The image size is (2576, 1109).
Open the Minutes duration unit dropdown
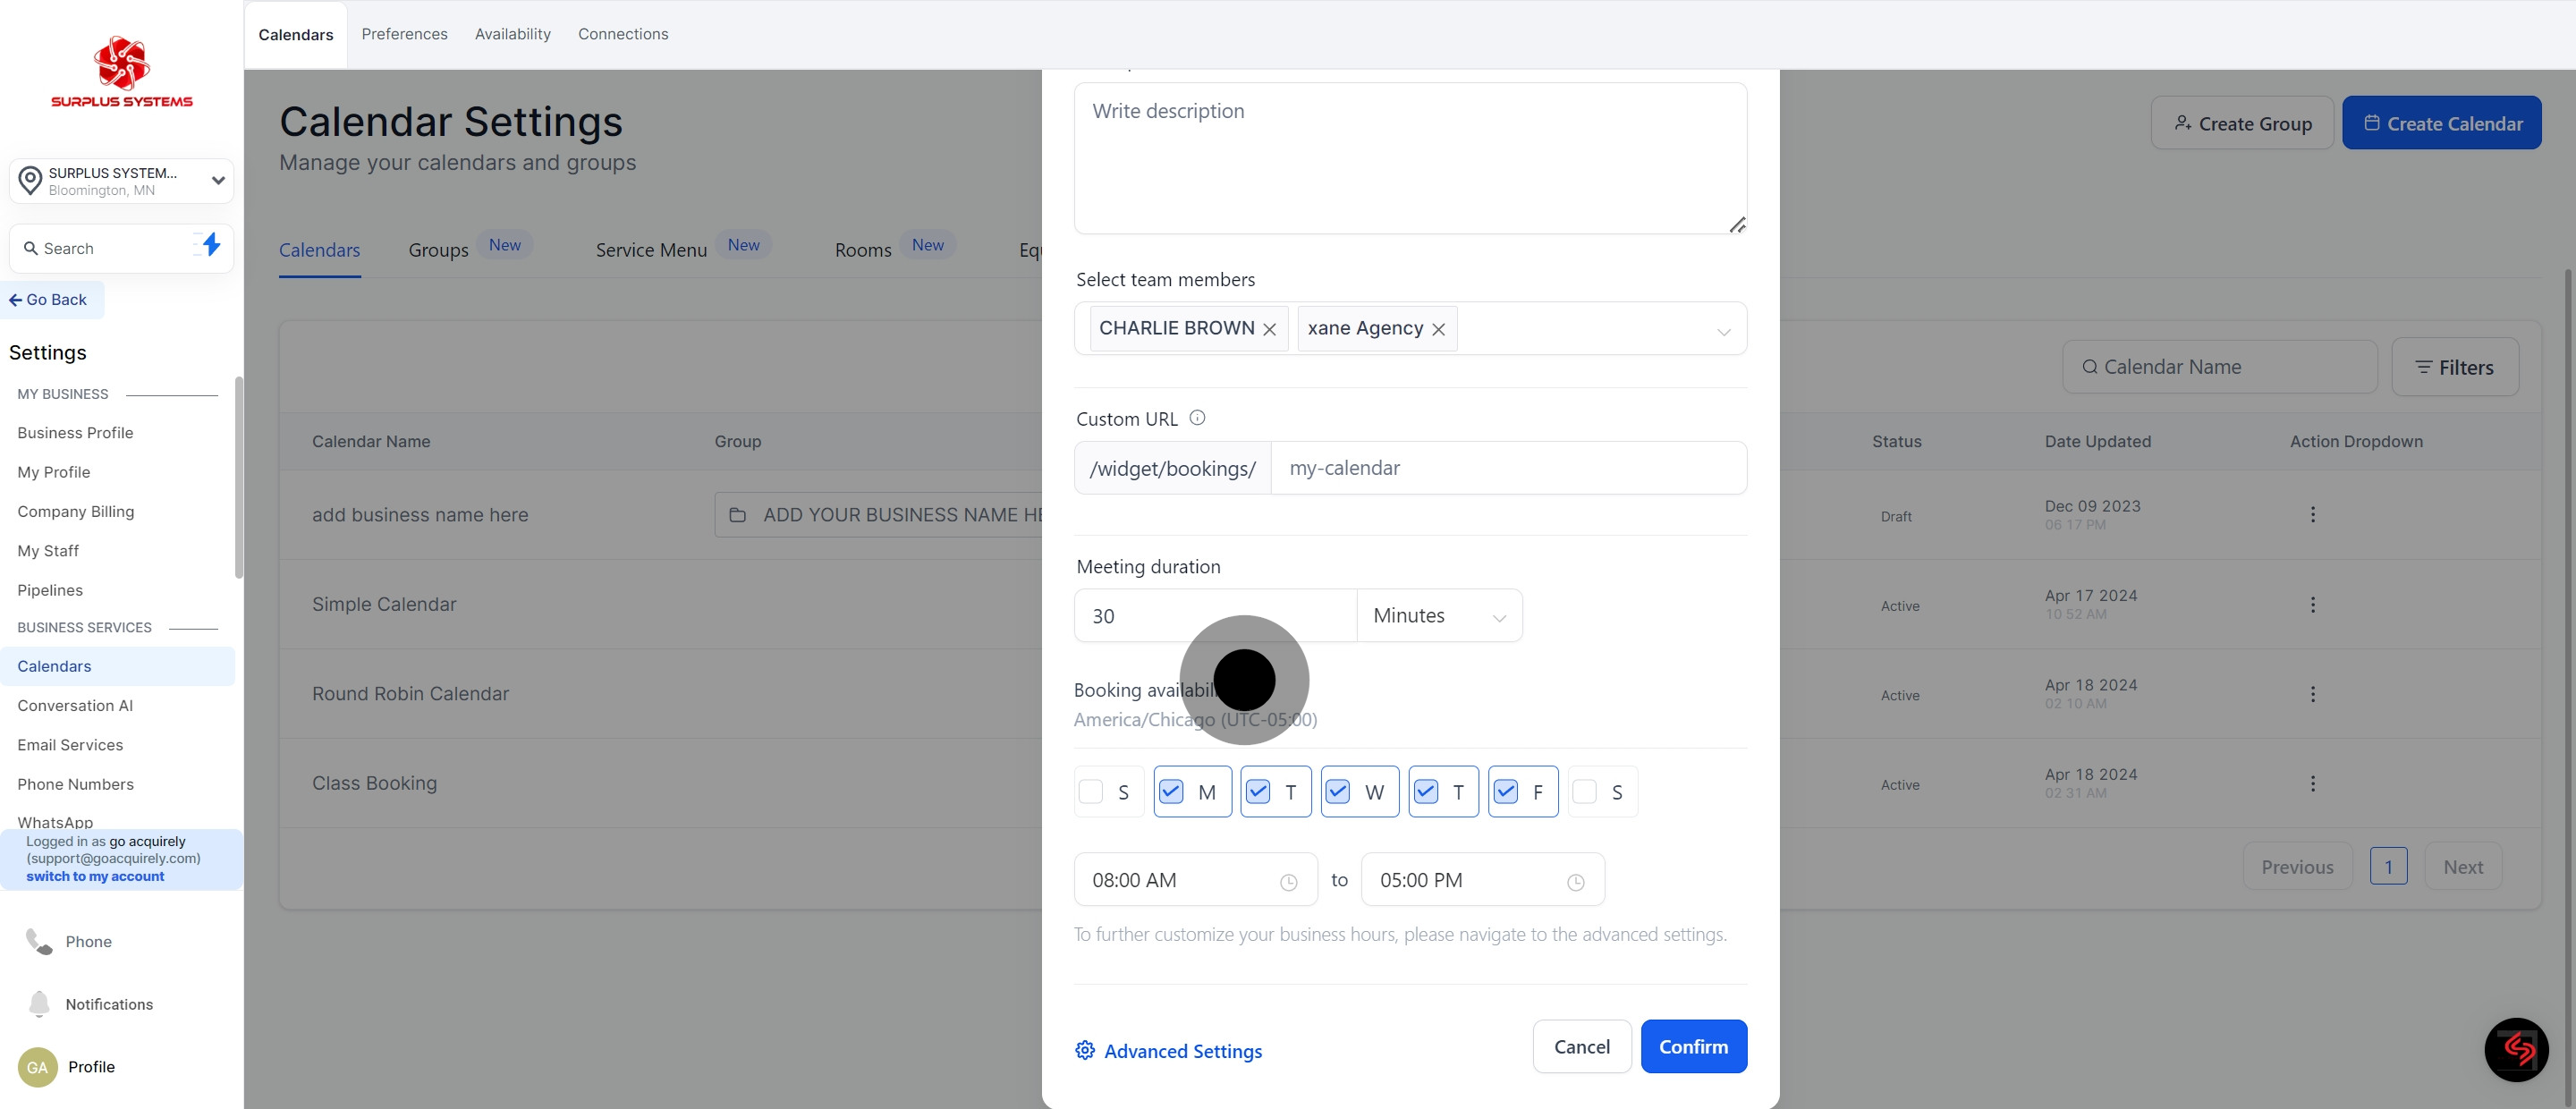1438,616
